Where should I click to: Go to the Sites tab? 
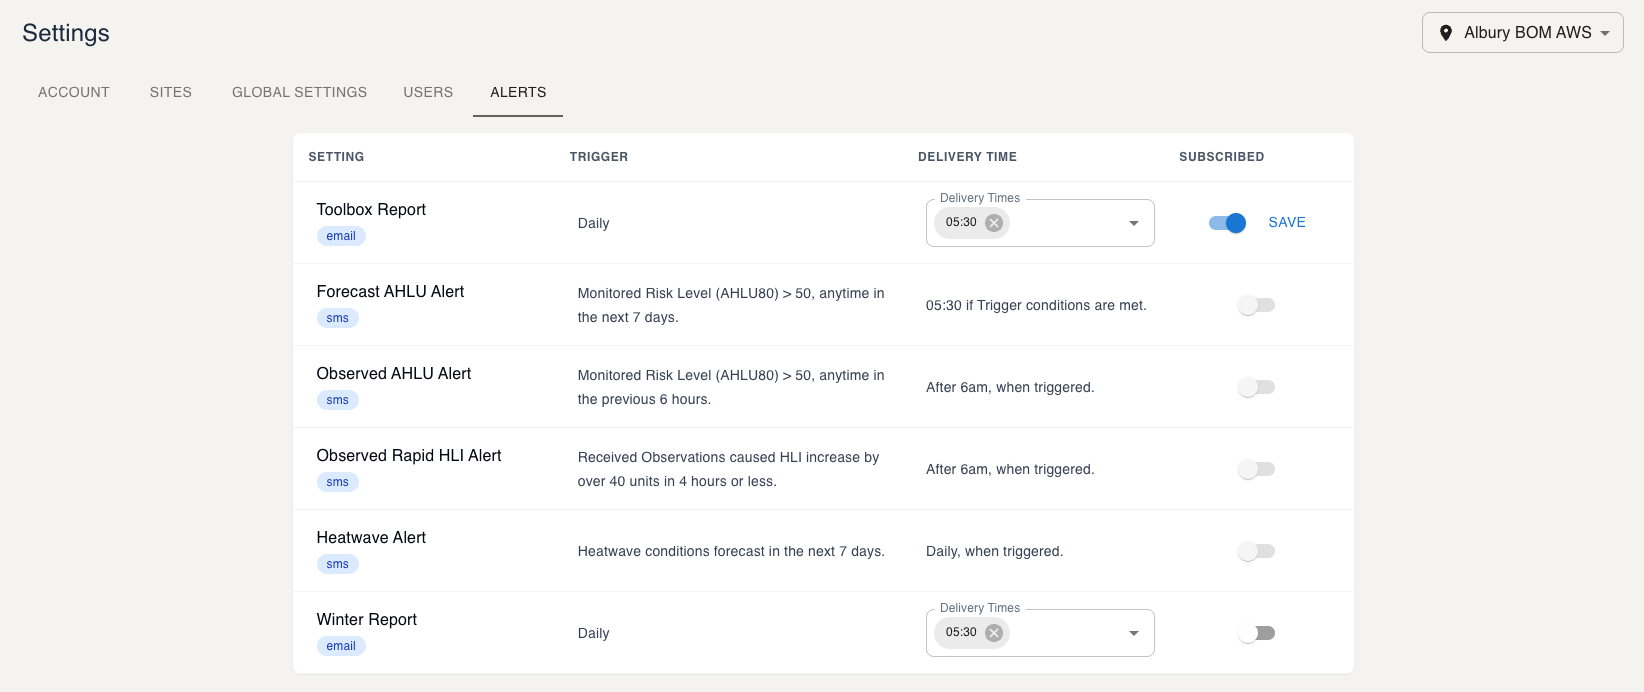tap(171, 92)
